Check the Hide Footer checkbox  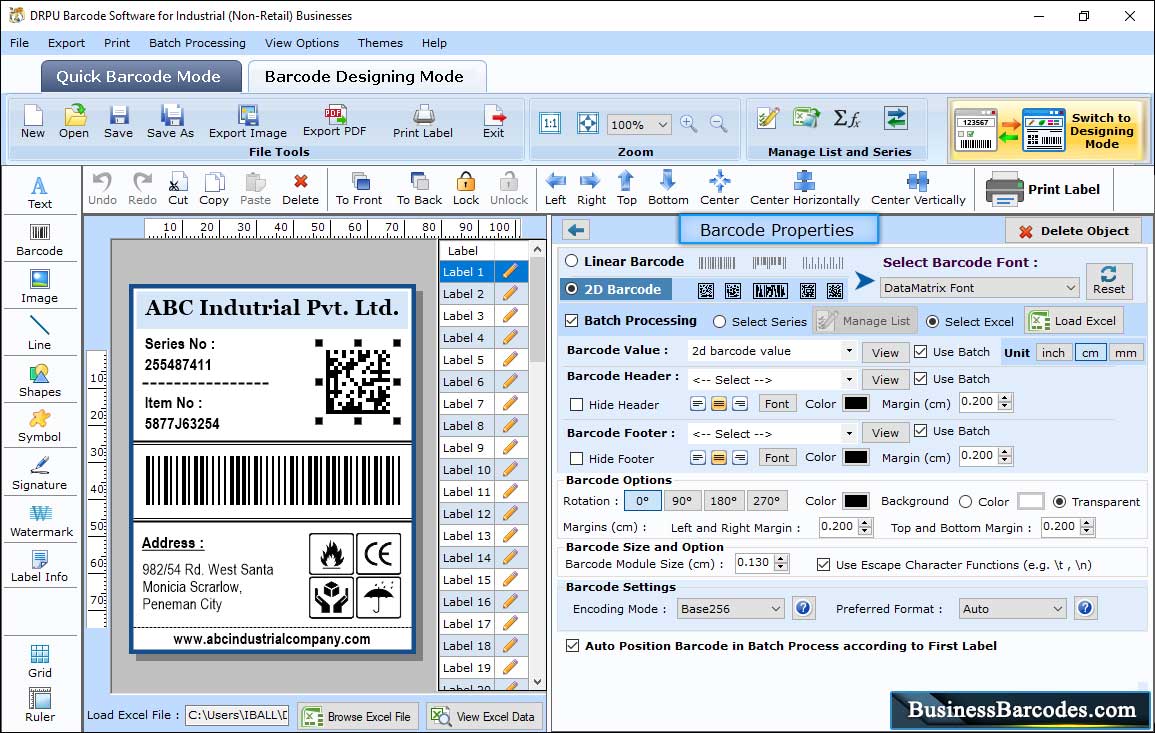click(577, 458)
